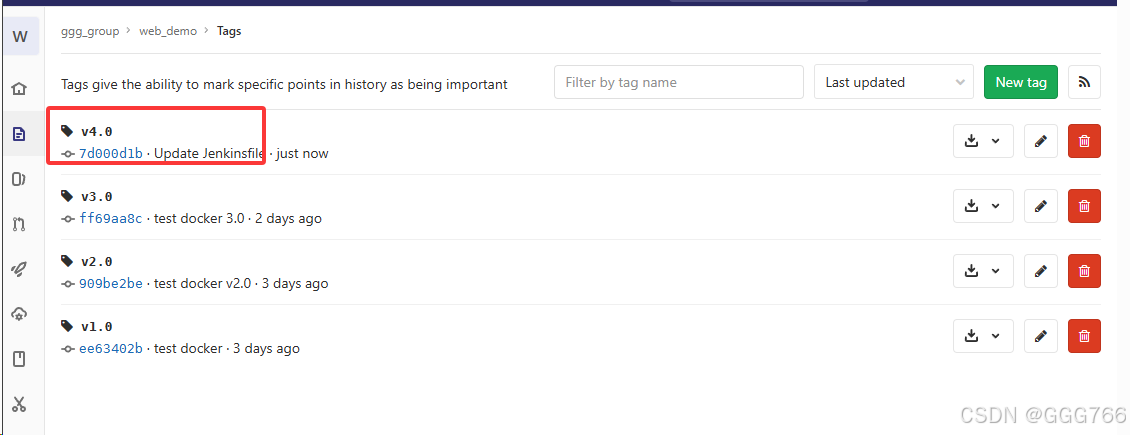Delete the v3.0 tag
Image resolution: width=1130 pixels, height=435 pixels.
coord(1084,206)
